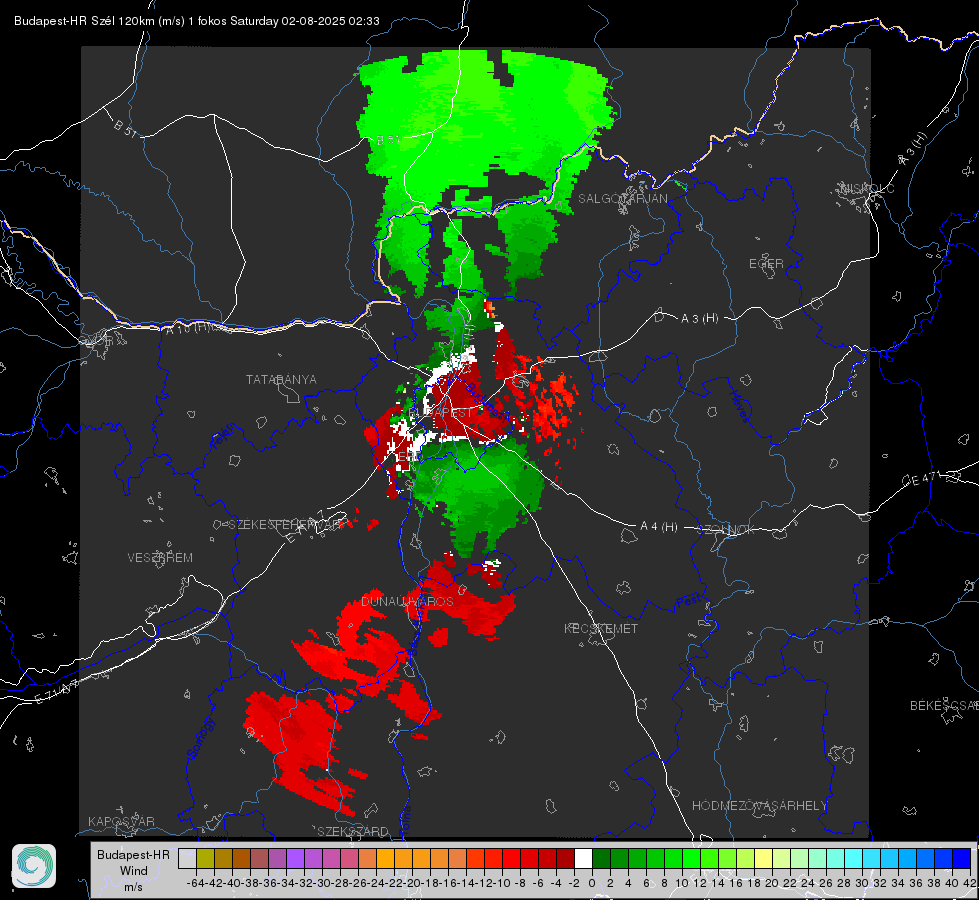
Task: Click the SALGÓTARJÁN city label
Action: [x=622, y=199]
